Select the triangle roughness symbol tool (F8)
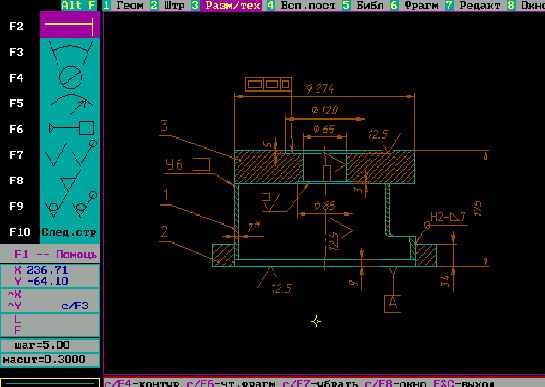Screen dimensions: 545x387 70,180
